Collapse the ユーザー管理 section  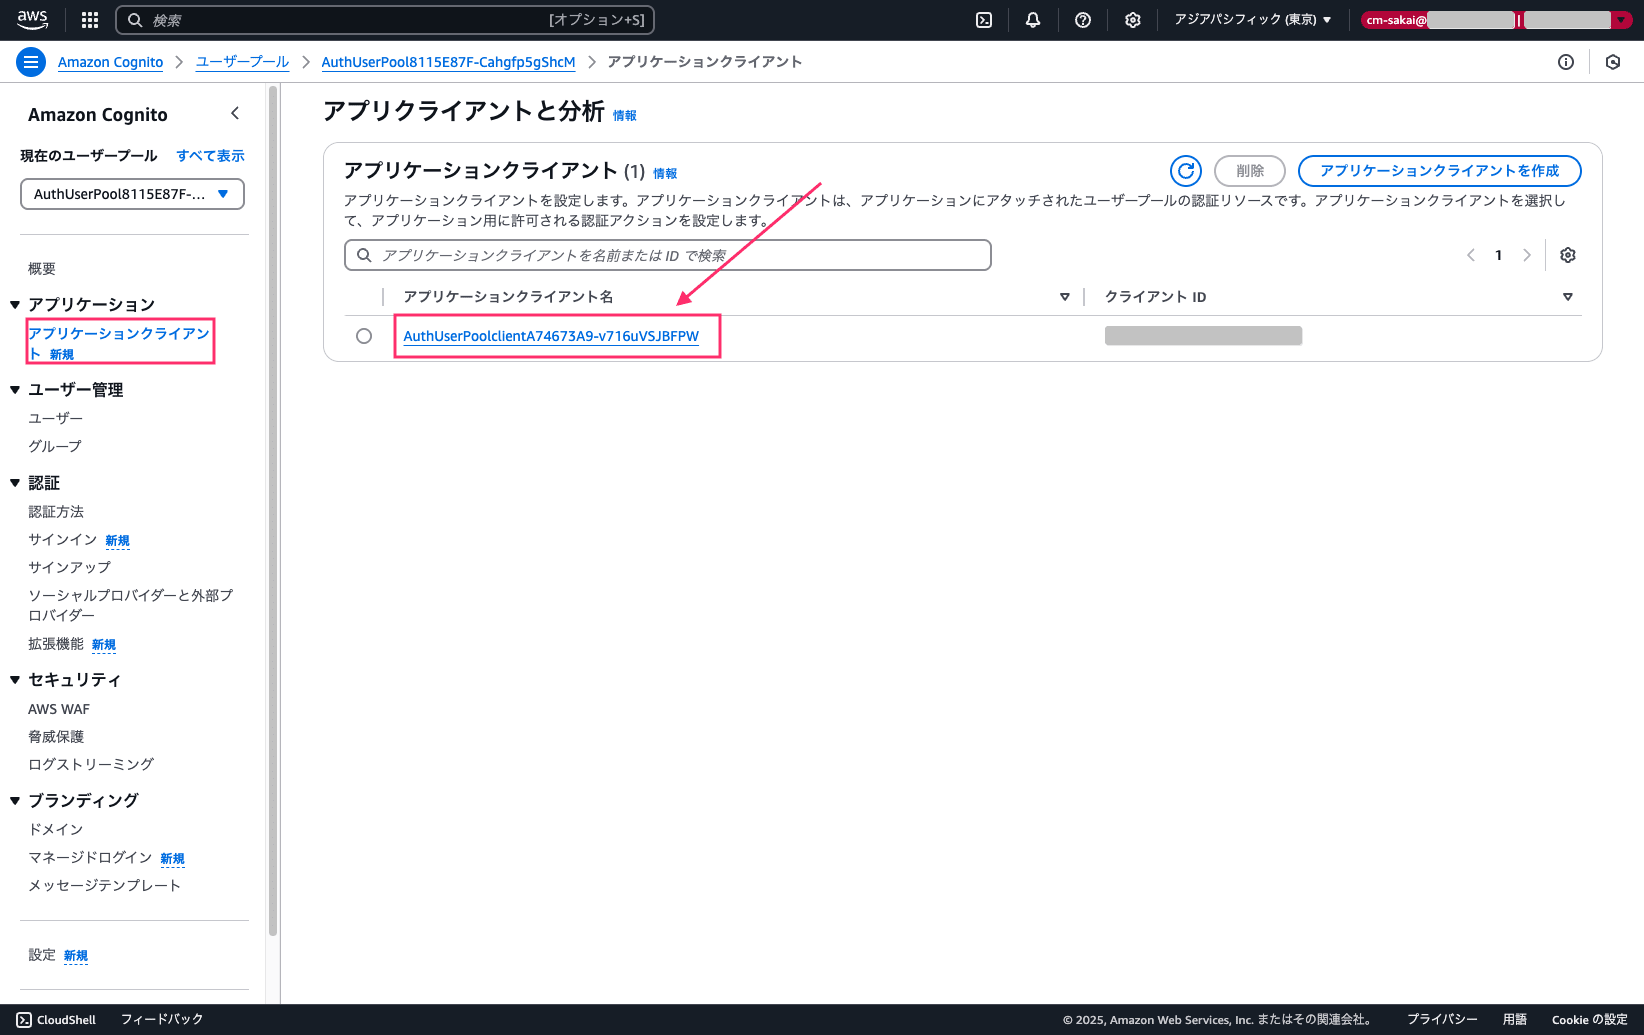[x=15, y=390]
